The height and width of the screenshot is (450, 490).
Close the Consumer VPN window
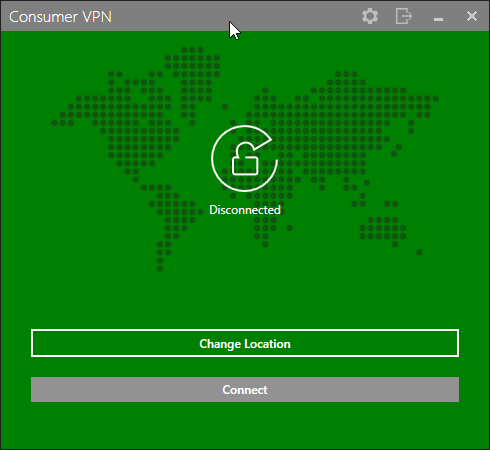(x=472, y=16)
